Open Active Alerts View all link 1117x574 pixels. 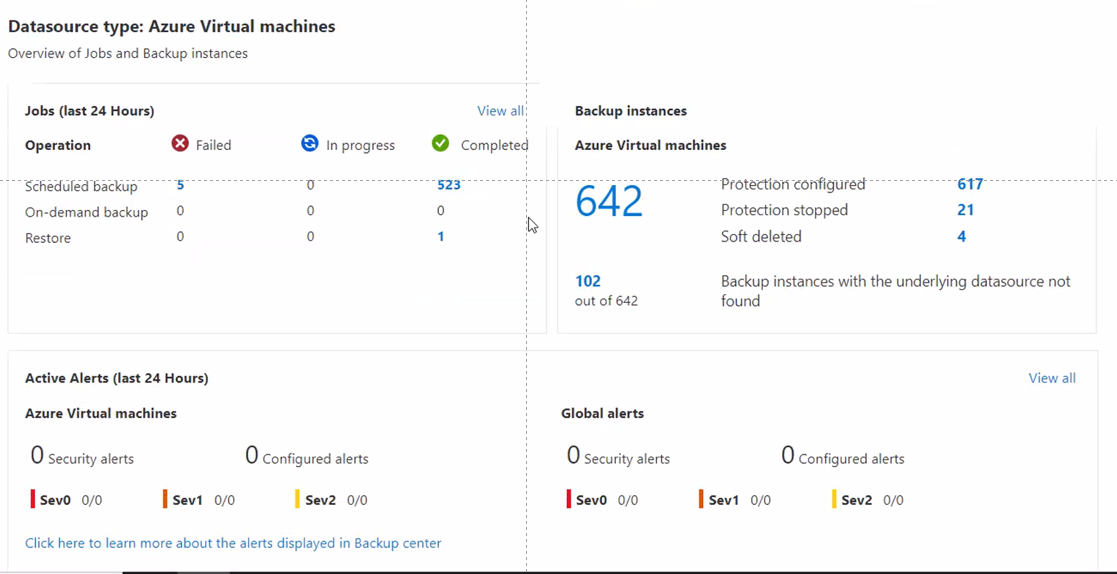point(1052,378)
